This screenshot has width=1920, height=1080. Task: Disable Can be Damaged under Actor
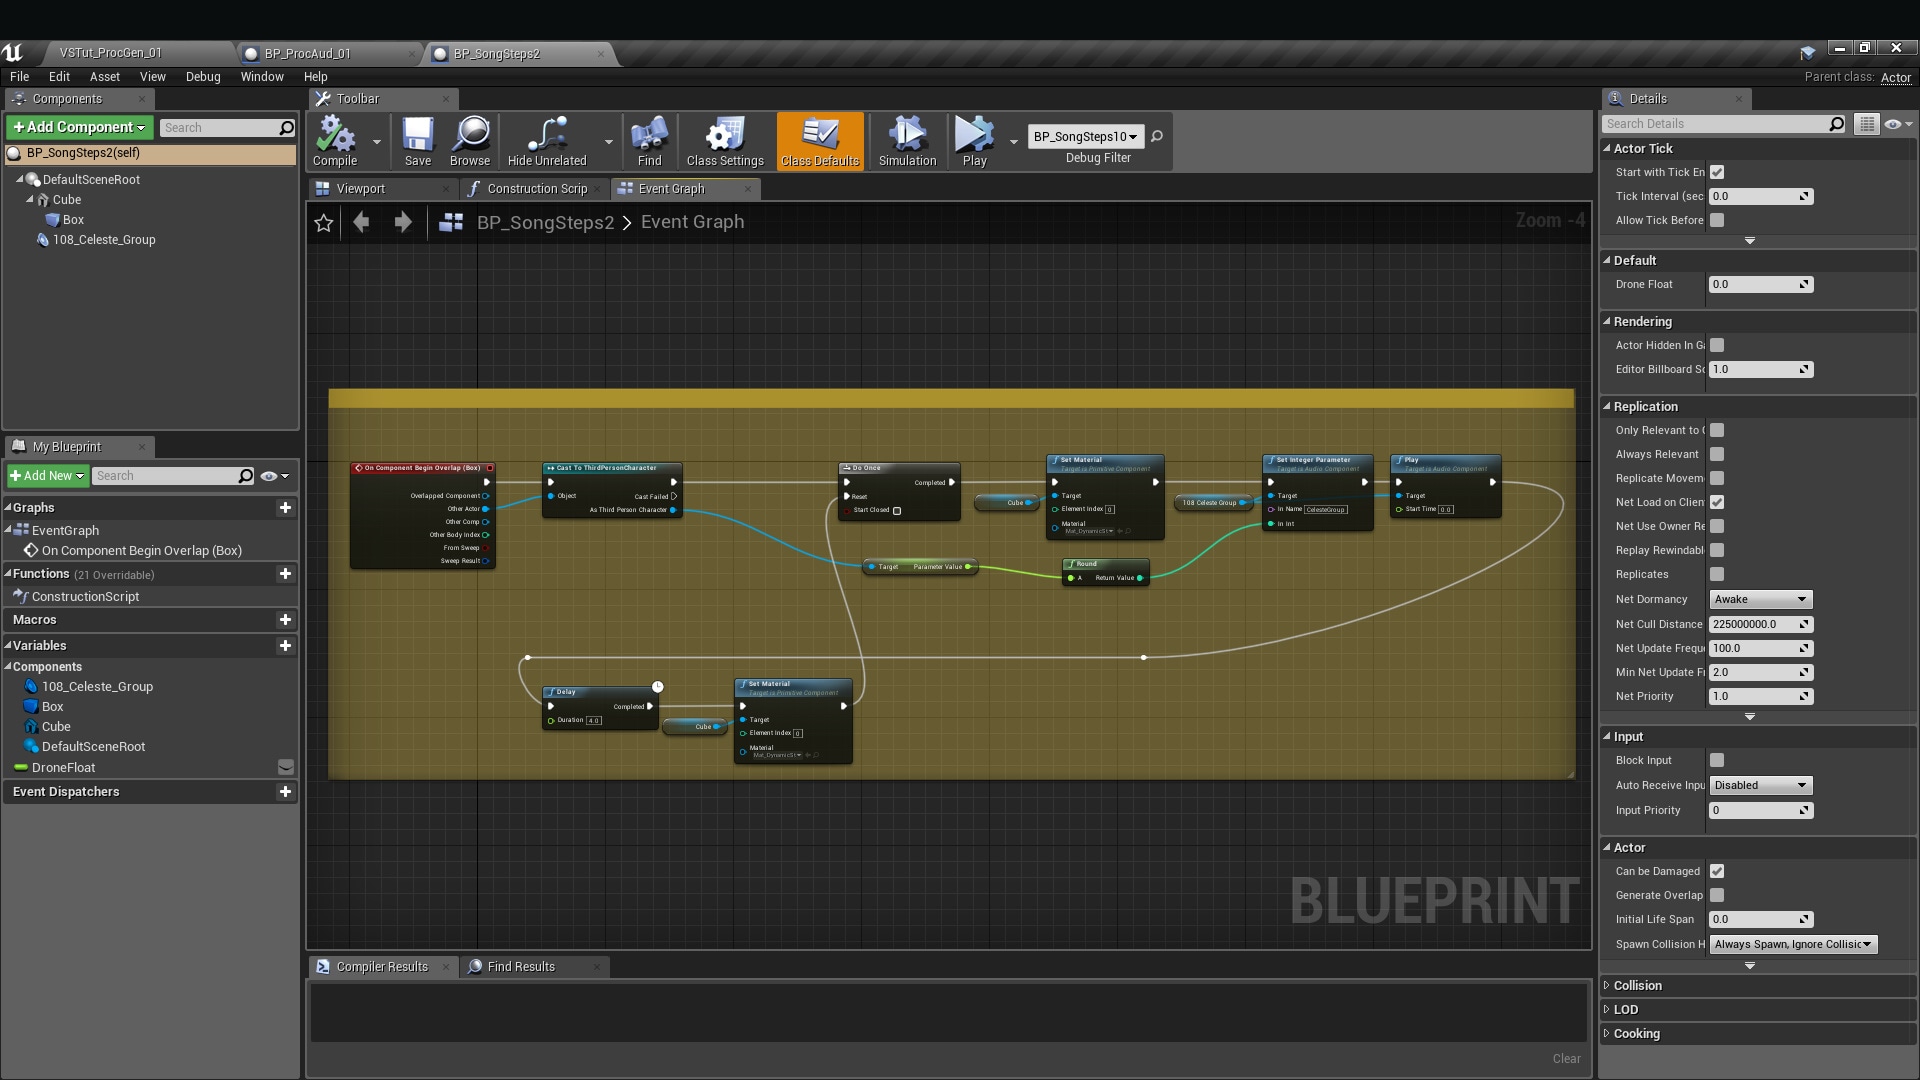(x=1717, y=871)
